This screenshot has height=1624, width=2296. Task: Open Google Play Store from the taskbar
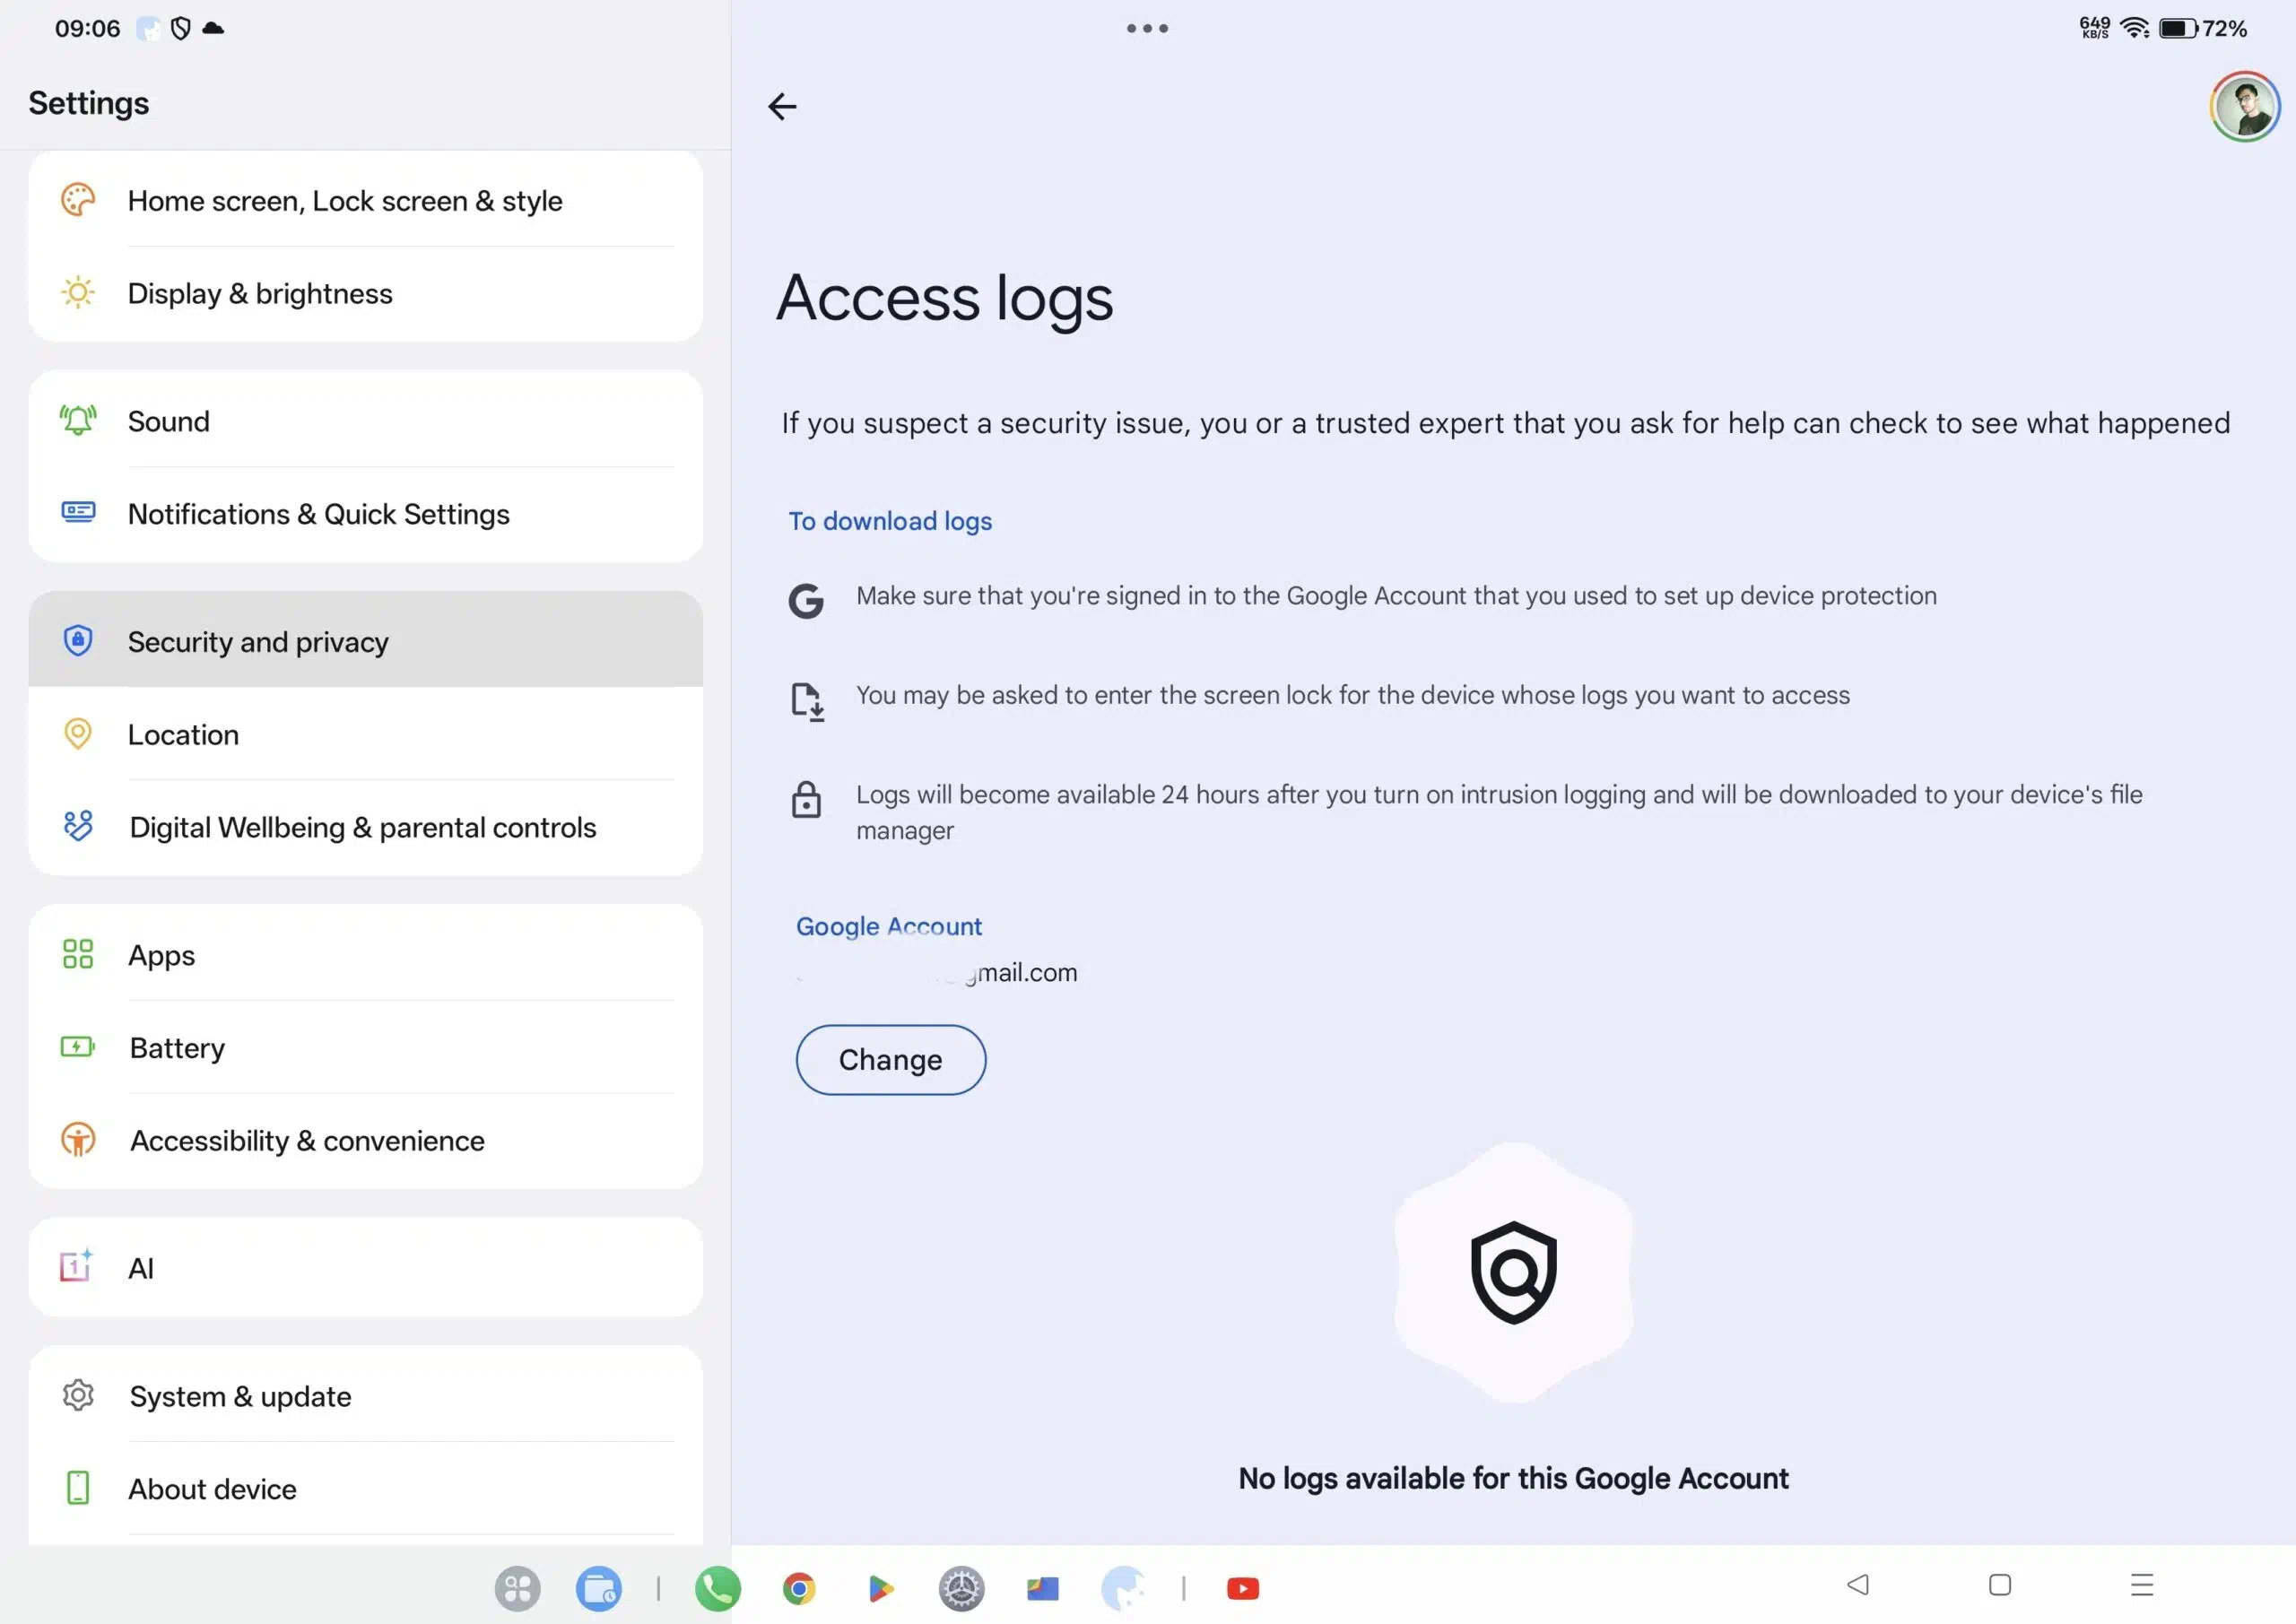pyautogui.click(x=880, y=1587)
